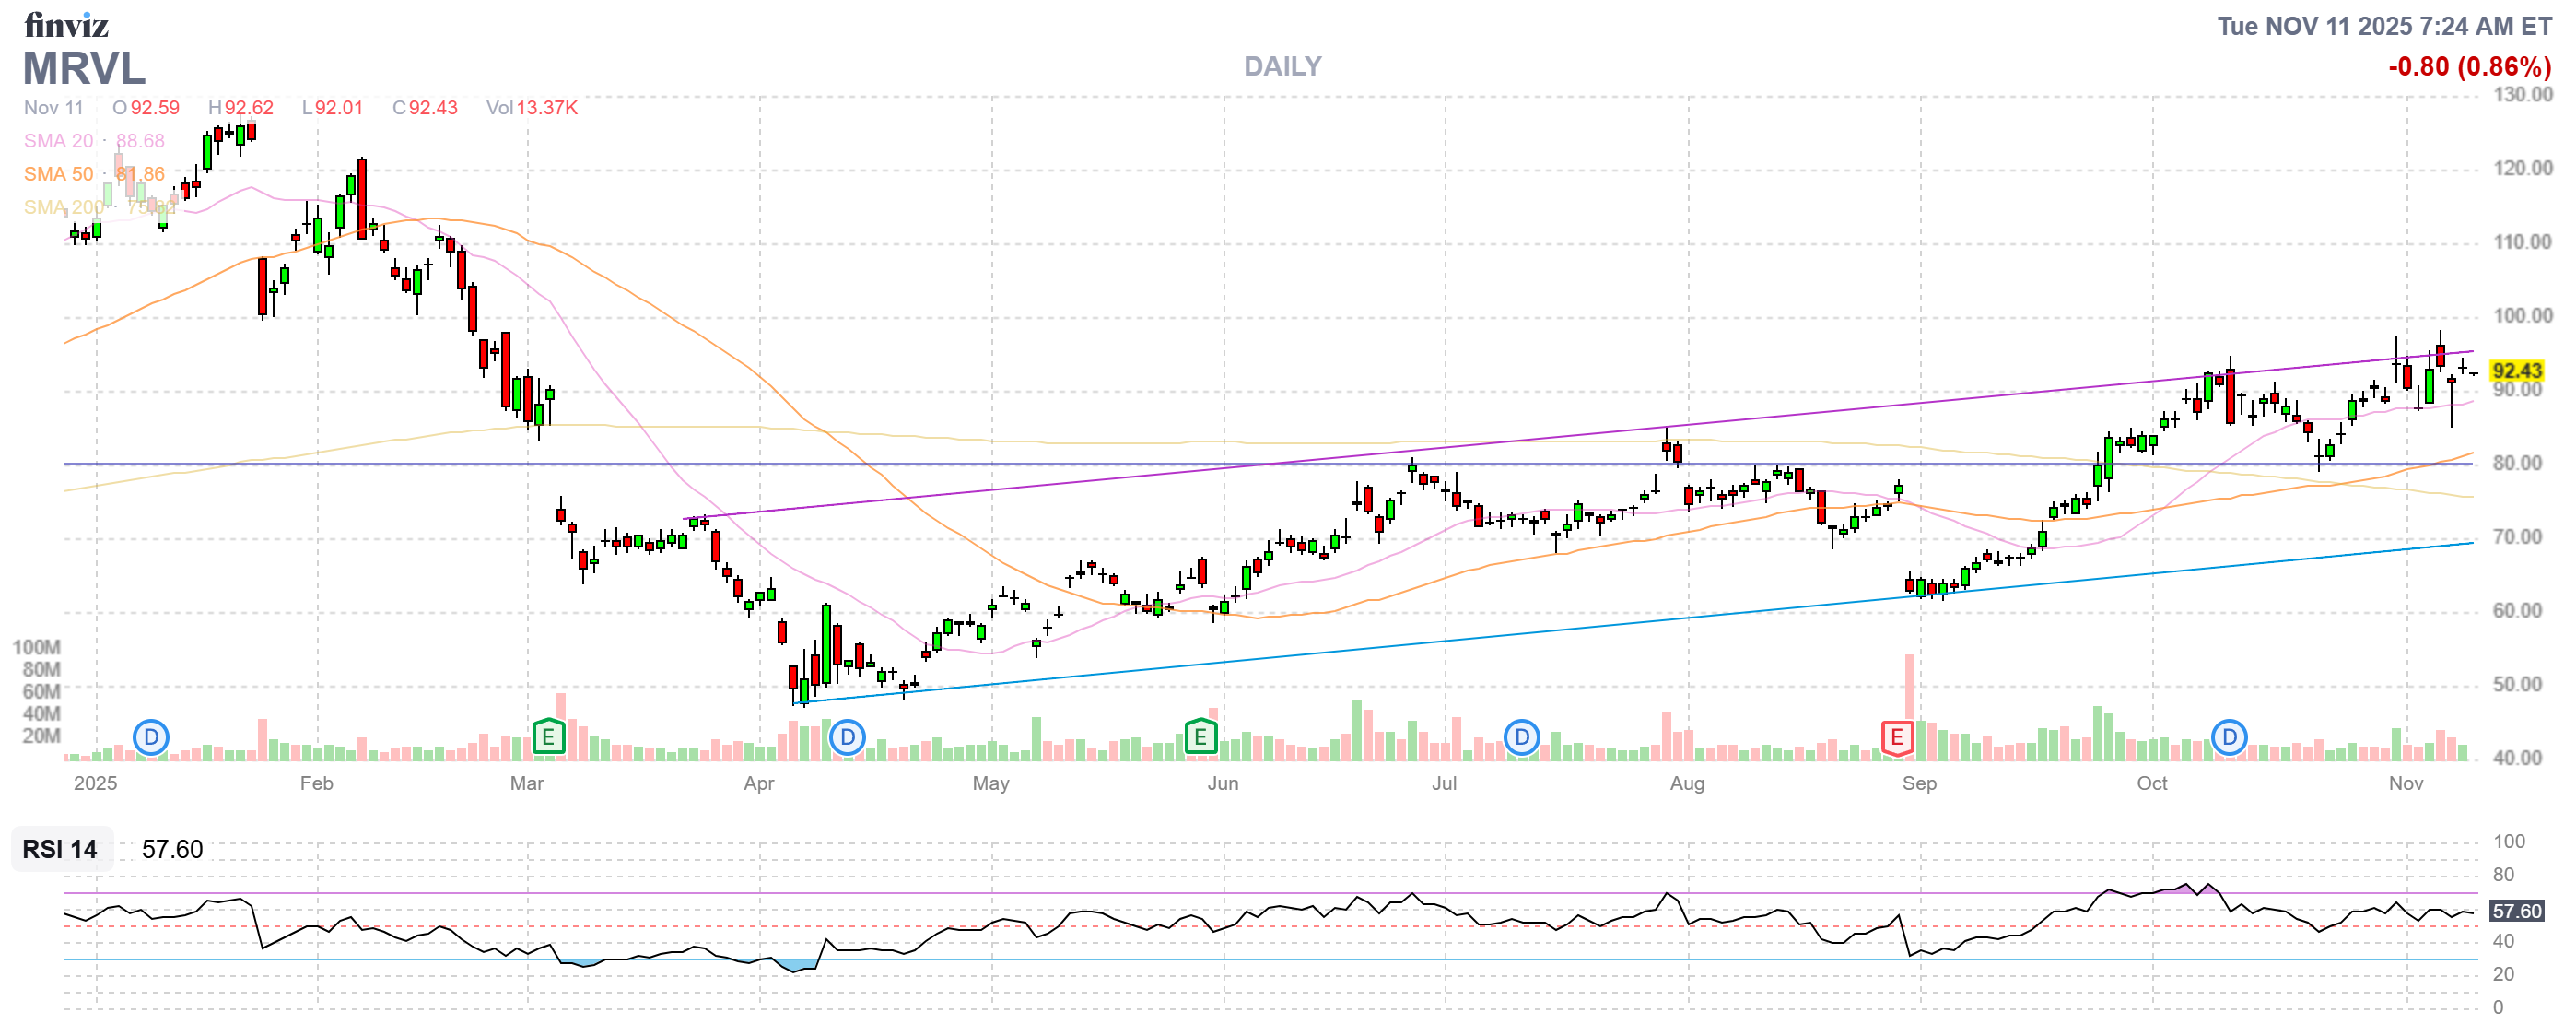Click the dark 57.60 RSI badge on the axis
2576x1036 pixels.
(x=2517, y=911)
